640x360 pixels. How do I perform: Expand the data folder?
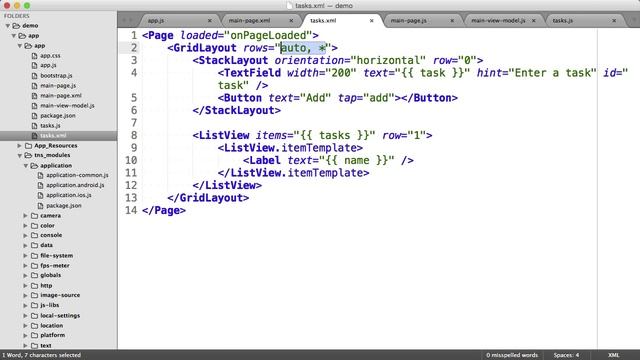(x=25, y=245)
